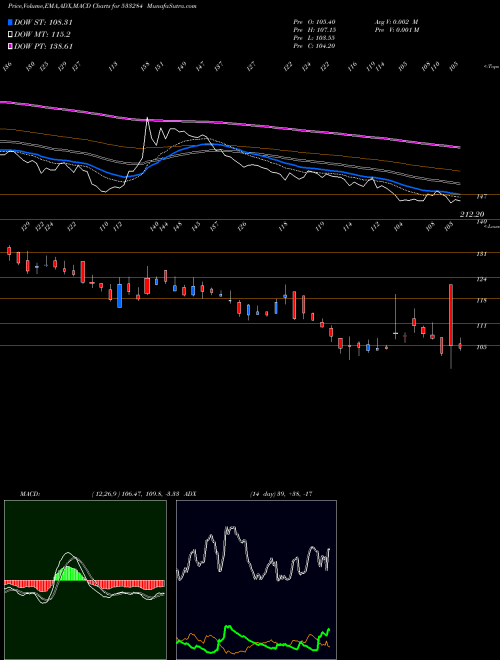Open the dark blue ADX indicator panel
This screenshot has width=500, height=660.
tap(256, 580)
